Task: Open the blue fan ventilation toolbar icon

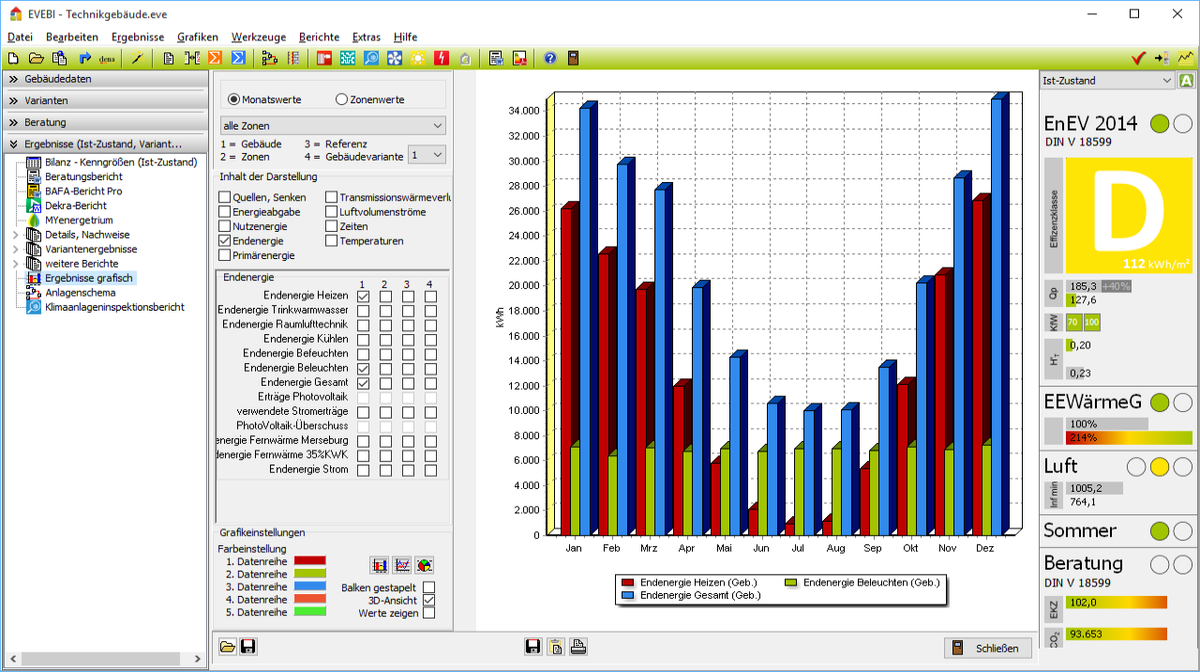Action: coord(394,58)
